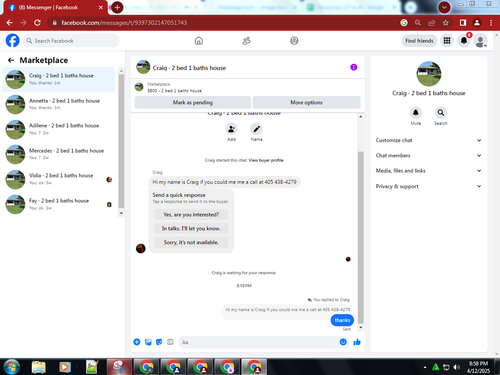Expand the Chat members section
Screen dimensions: 500x375
tap(429, 156)
